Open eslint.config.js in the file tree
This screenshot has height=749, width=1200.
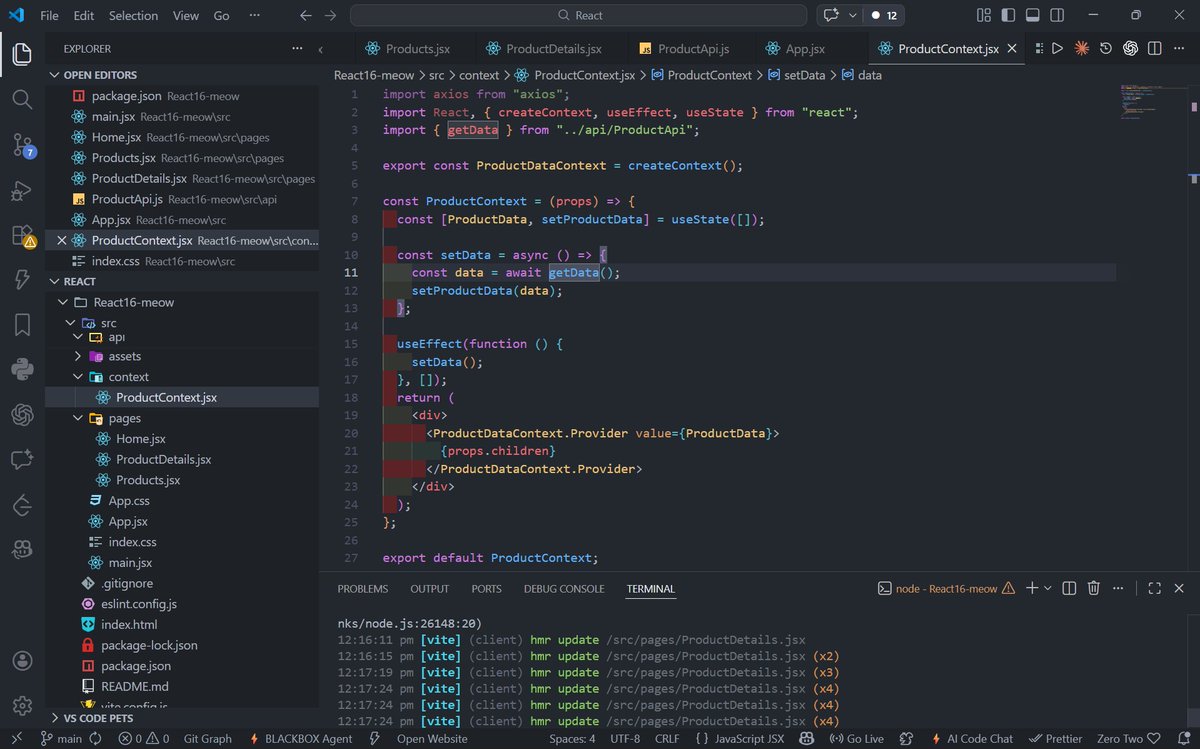tap(140, 604)
